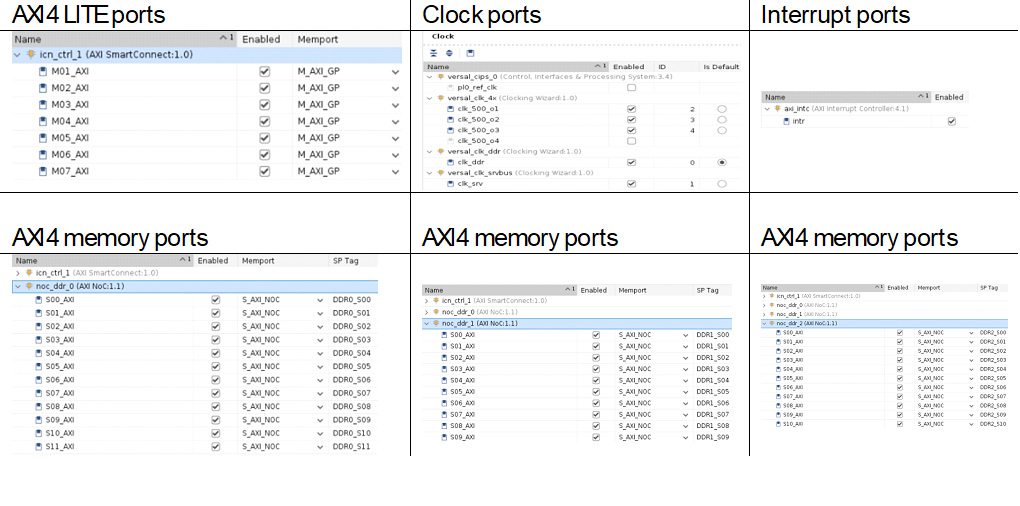Uncheck the intr interrupt Enabled checkbox
This screenshot has height=506, width=1020.
click(951, 121)
